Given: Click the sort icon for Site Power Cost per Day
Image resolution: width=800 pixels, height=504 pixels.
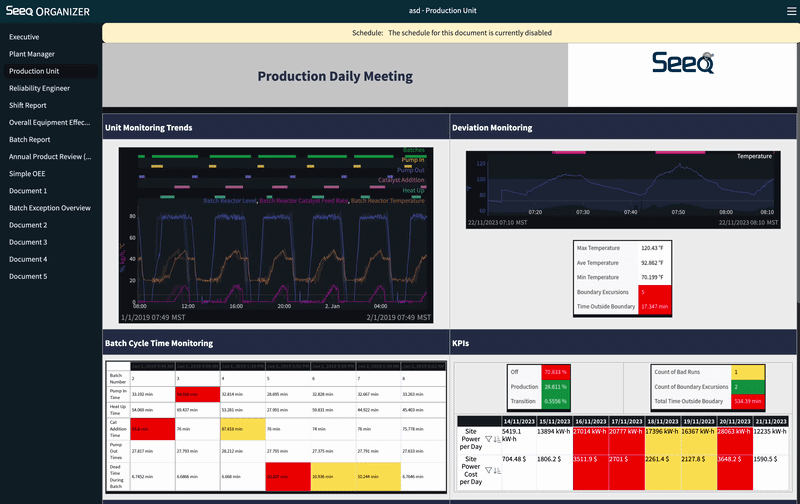Looking at the screenshot, I should 497,470.
